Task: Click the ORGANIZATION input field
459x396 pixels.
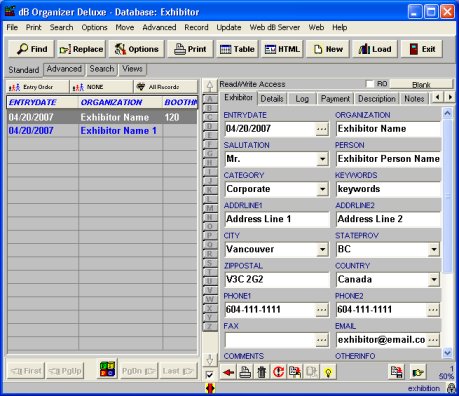Action: tap(388, 129)
